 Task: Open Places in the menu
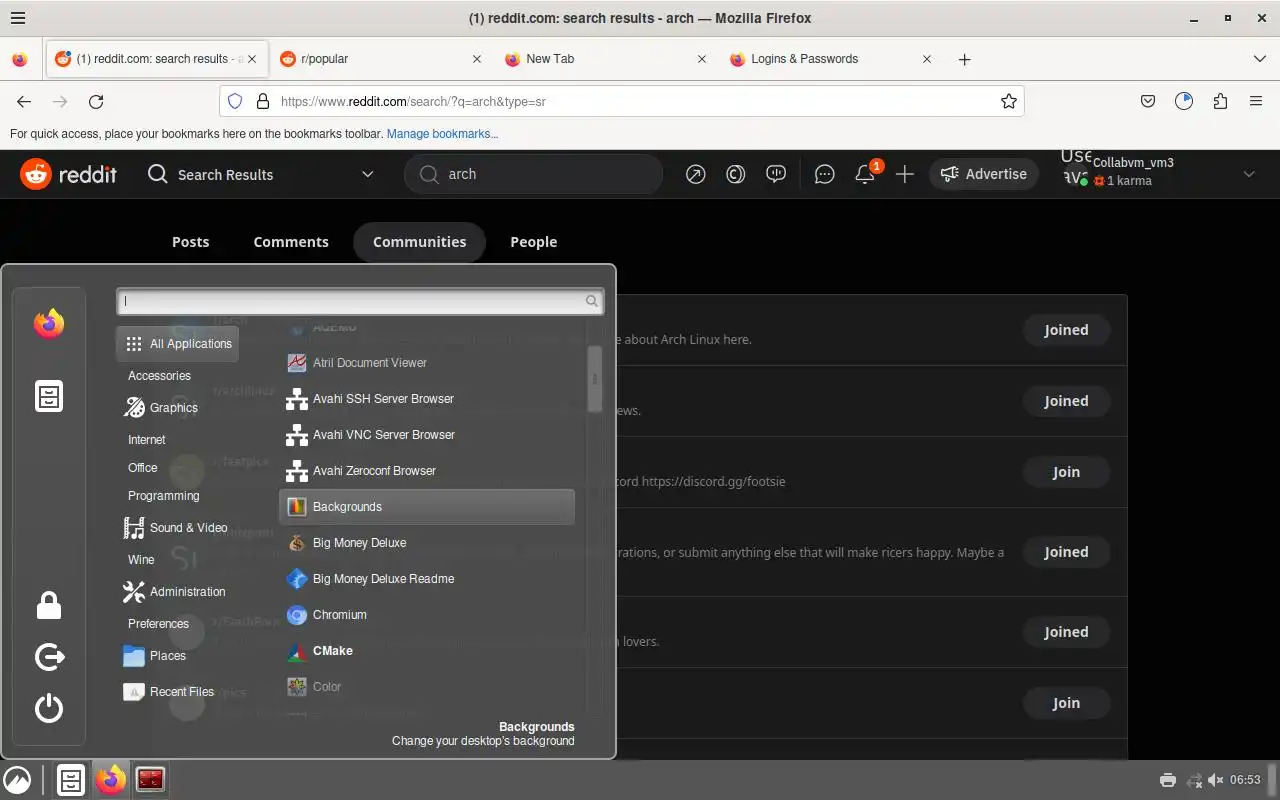click(x=168, y=656)
